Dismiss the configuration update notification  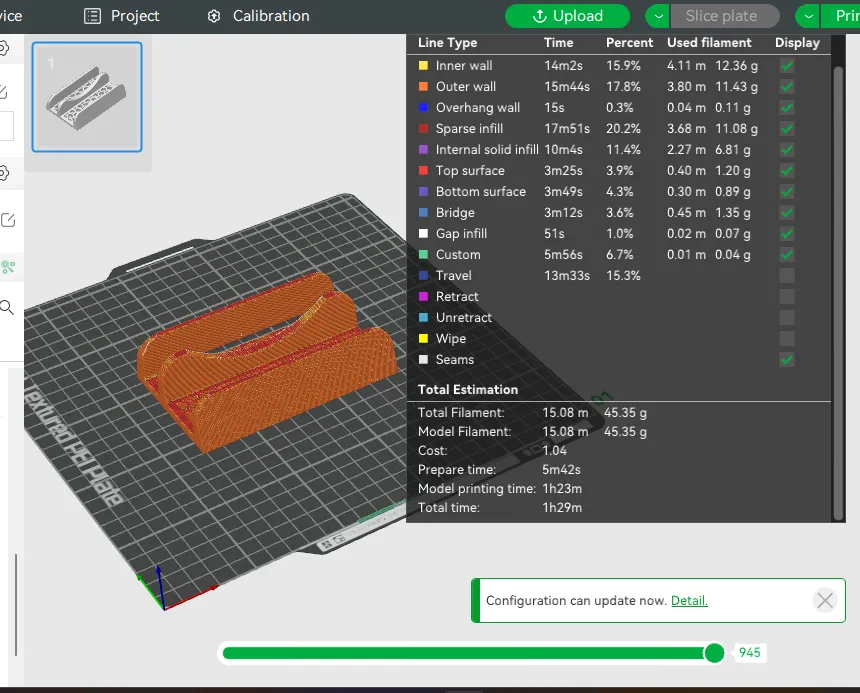coord(824,600)
